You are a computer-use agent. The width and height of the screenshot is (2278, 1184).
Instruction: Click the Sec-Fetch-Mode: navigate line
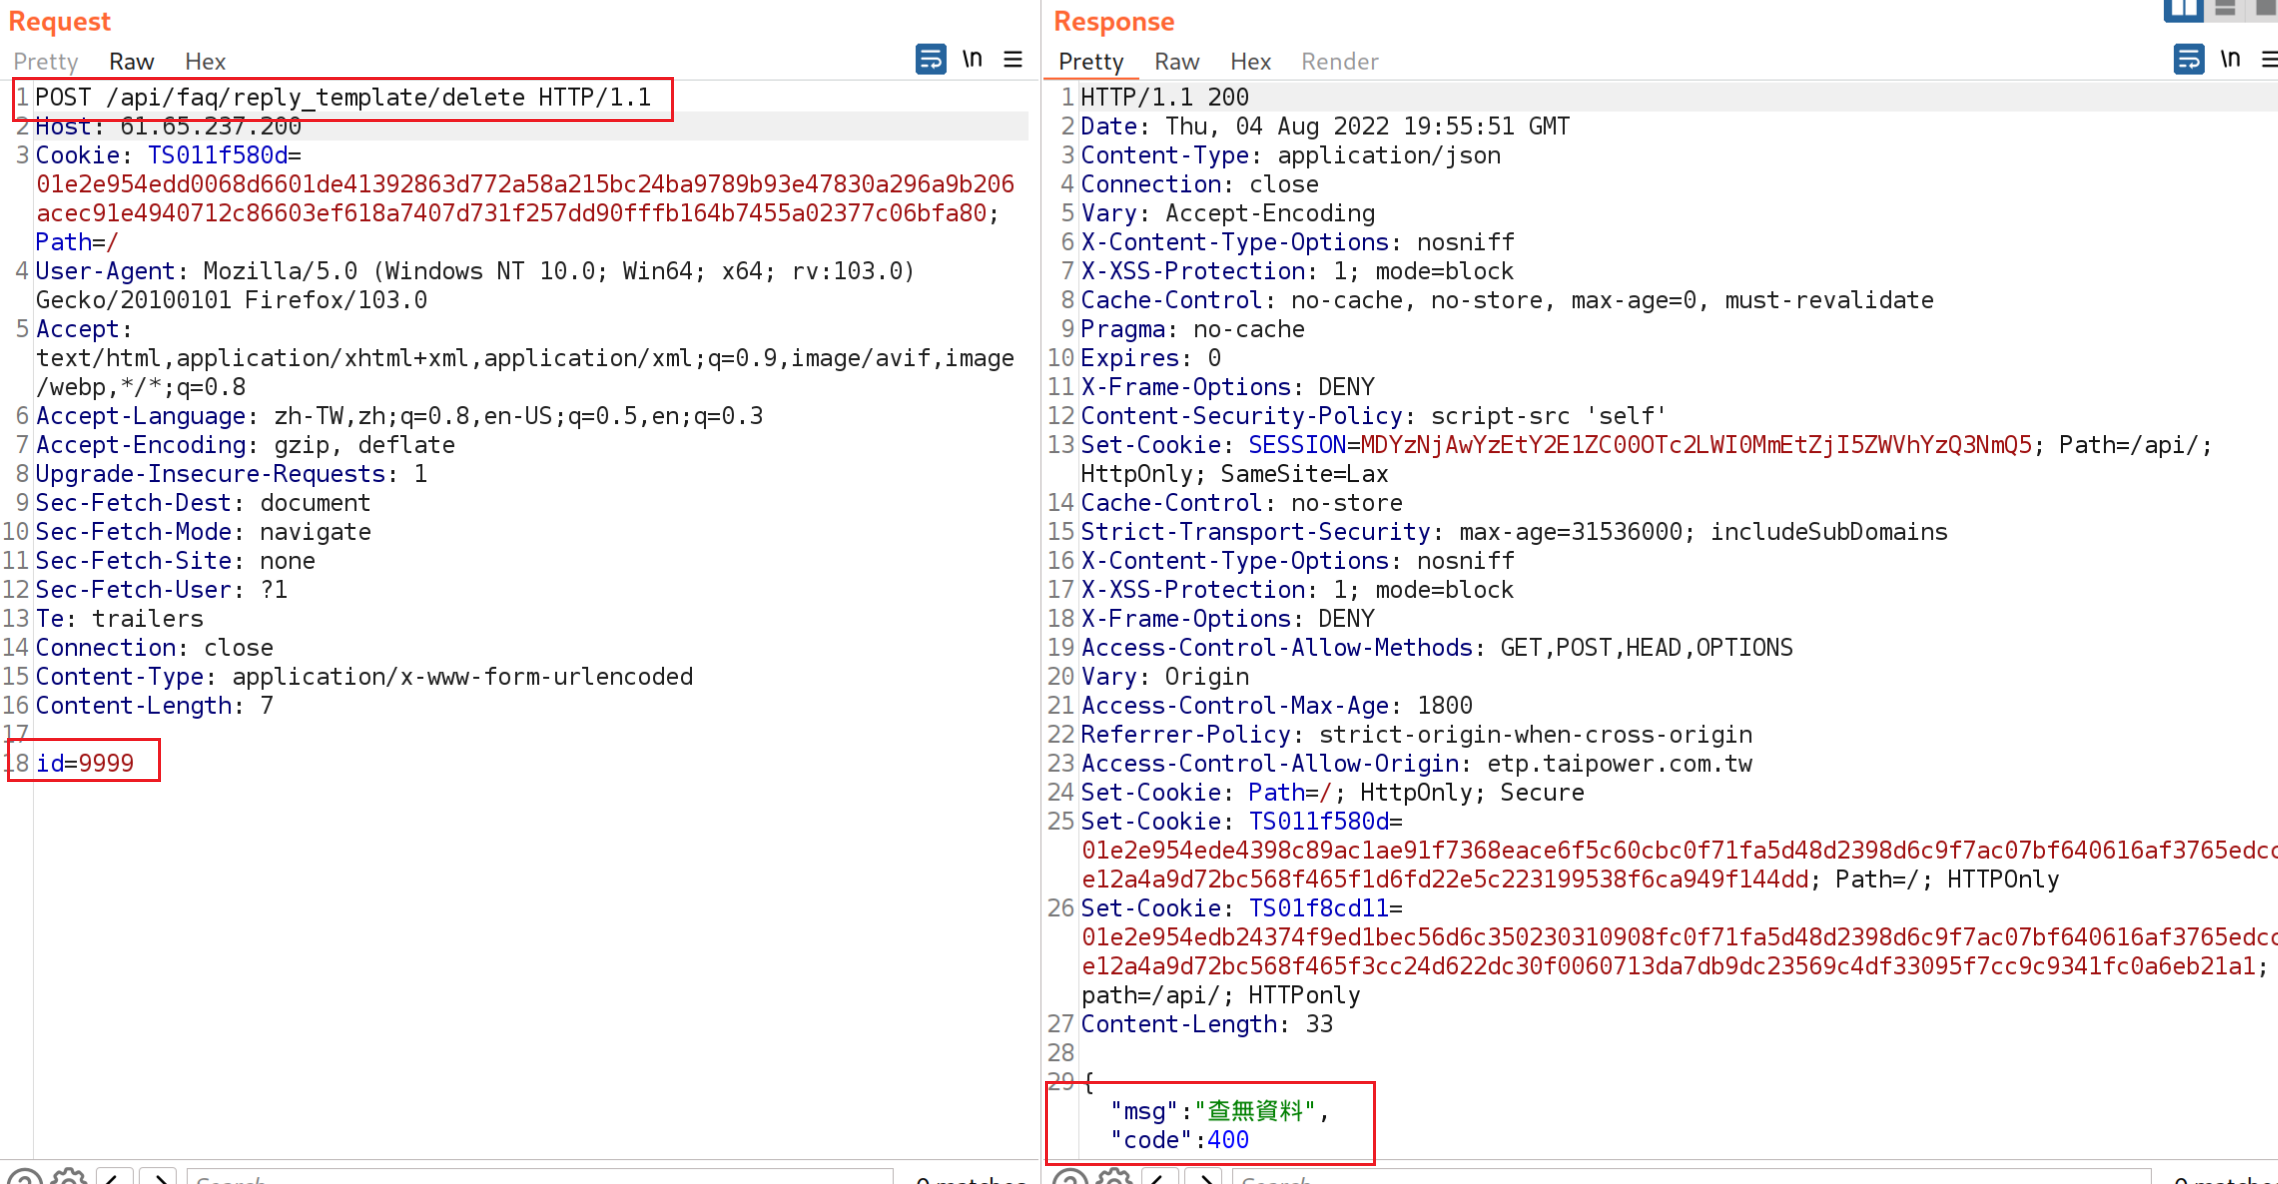(x=203, y=532)
